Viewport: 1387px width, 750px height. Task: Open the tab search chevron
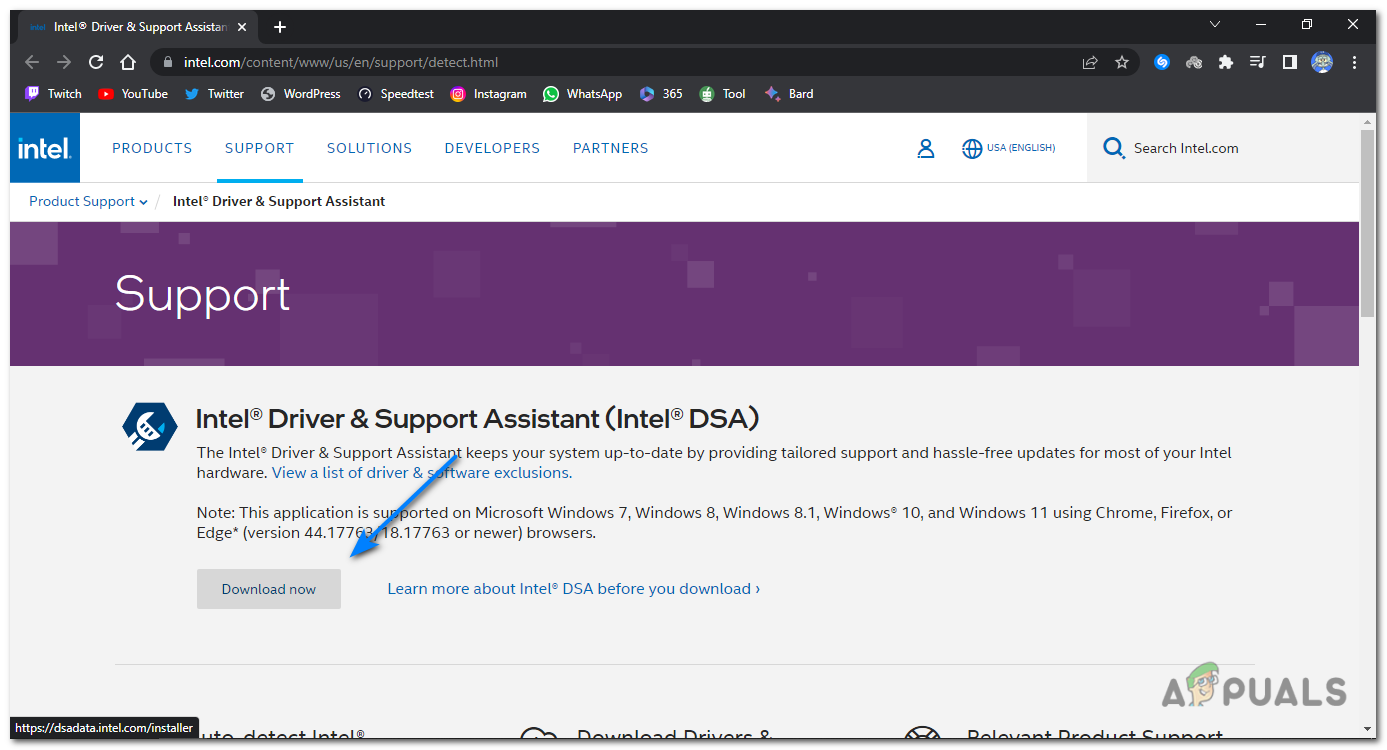[x=1215, y=25]
